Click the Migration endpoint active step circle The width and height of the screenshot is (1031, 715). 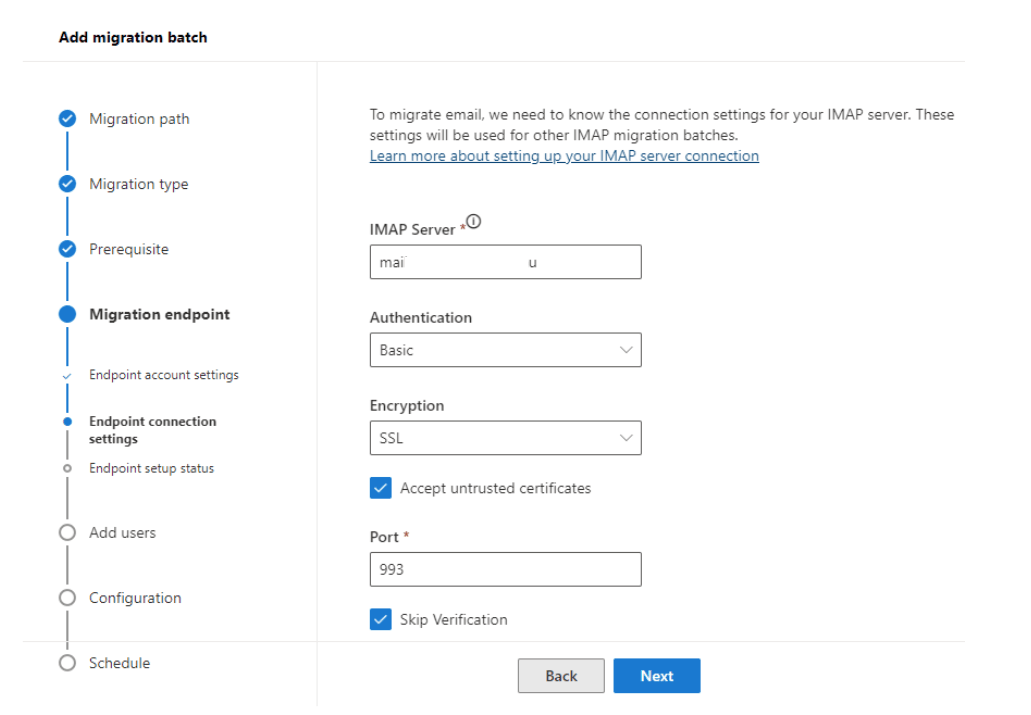tap(67, 314)
